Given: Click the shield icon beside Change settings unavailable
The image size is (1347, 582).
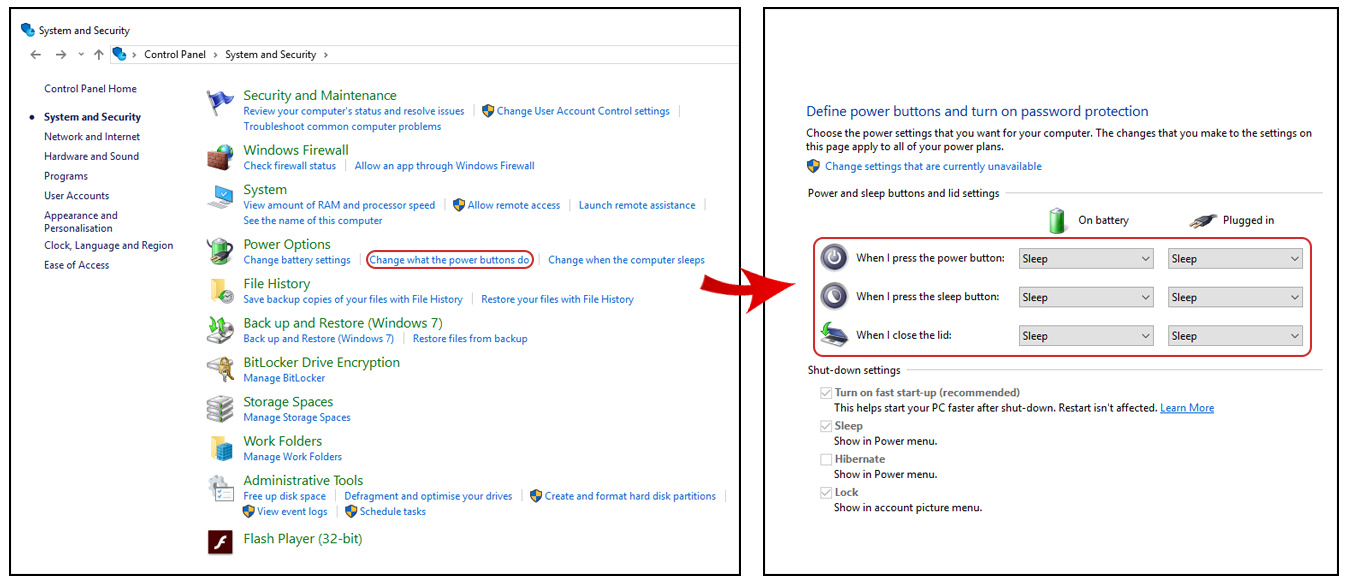Looking at the screenshot, I should pos(813,166).
